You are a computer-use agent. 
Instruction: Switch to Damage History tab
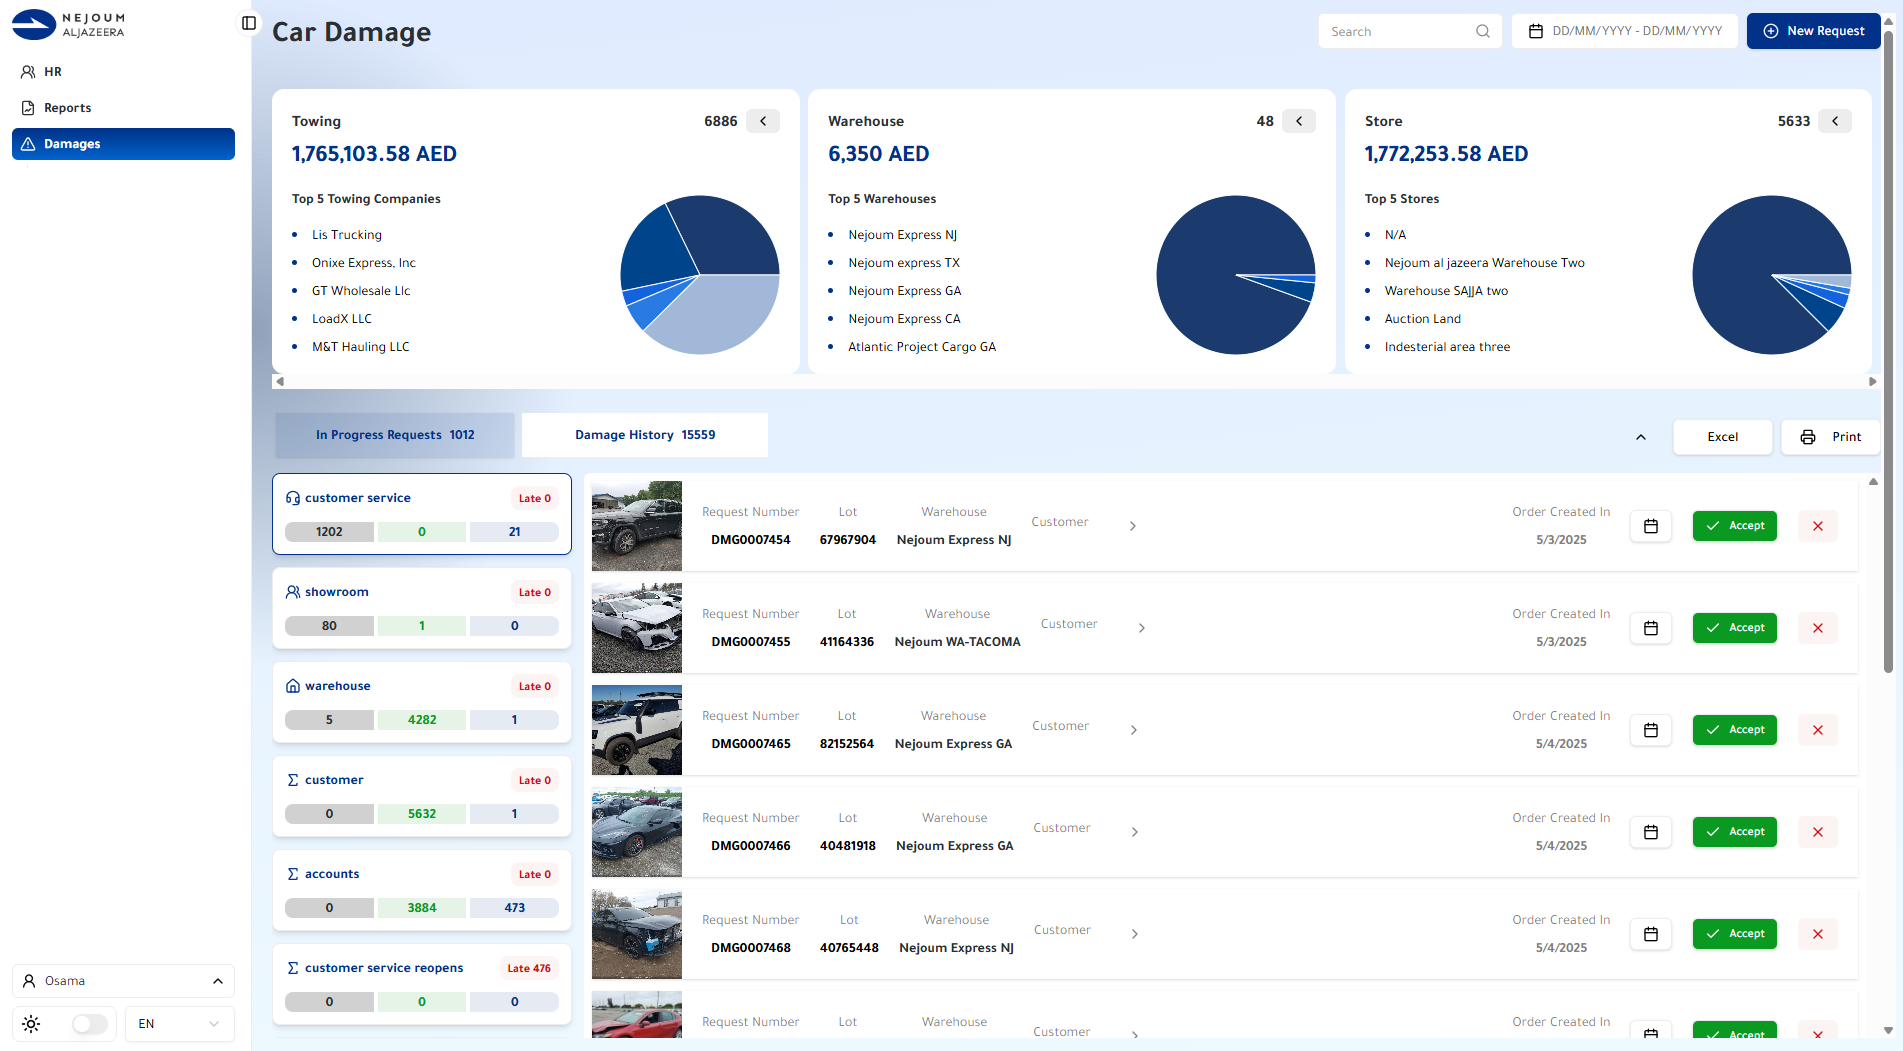pyautogui.click(x=645, y=435)
